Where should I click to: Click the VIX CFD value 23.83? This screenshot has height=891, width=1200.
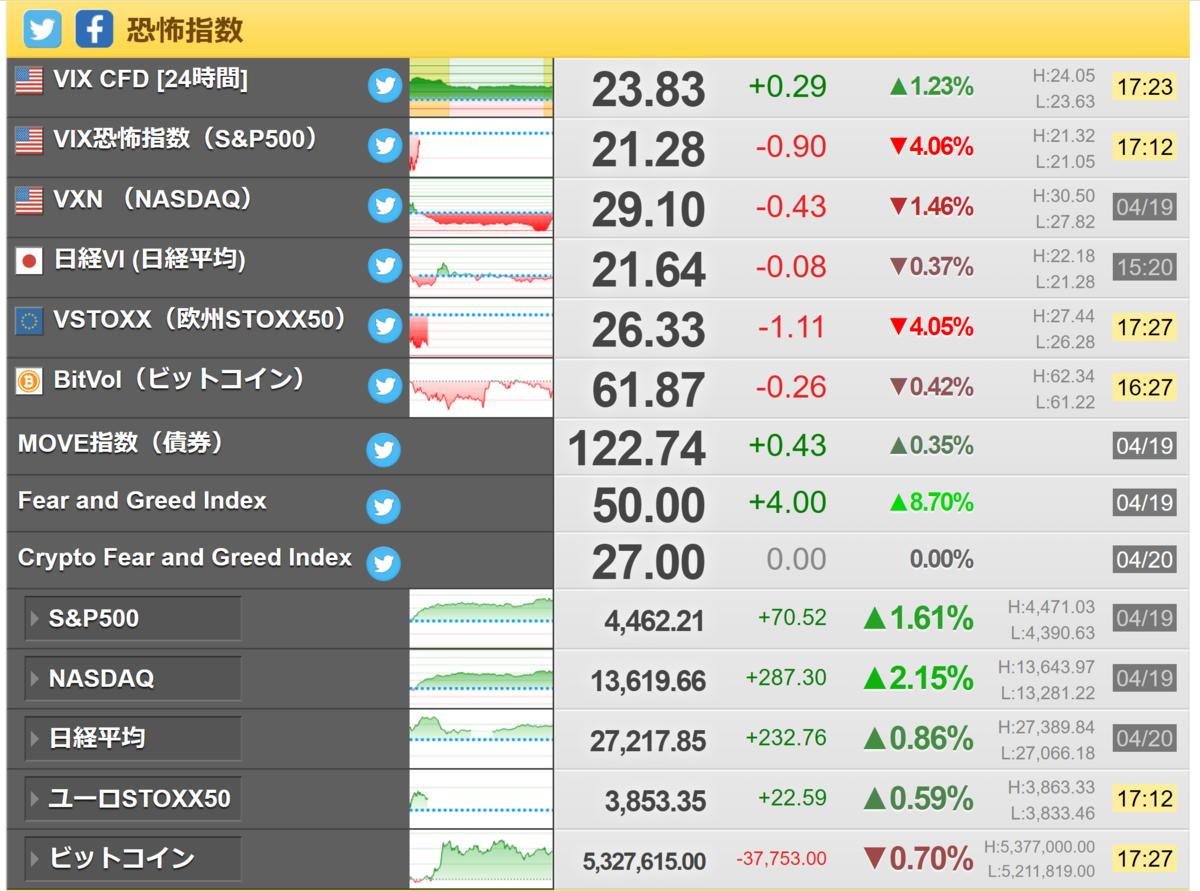click(x=648, y=91)
